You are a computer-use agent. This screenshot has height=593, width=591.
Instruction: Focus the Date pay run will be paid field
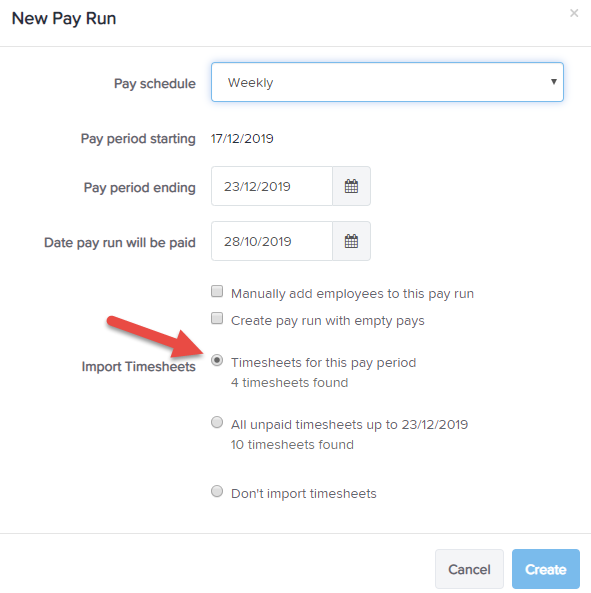272,241
